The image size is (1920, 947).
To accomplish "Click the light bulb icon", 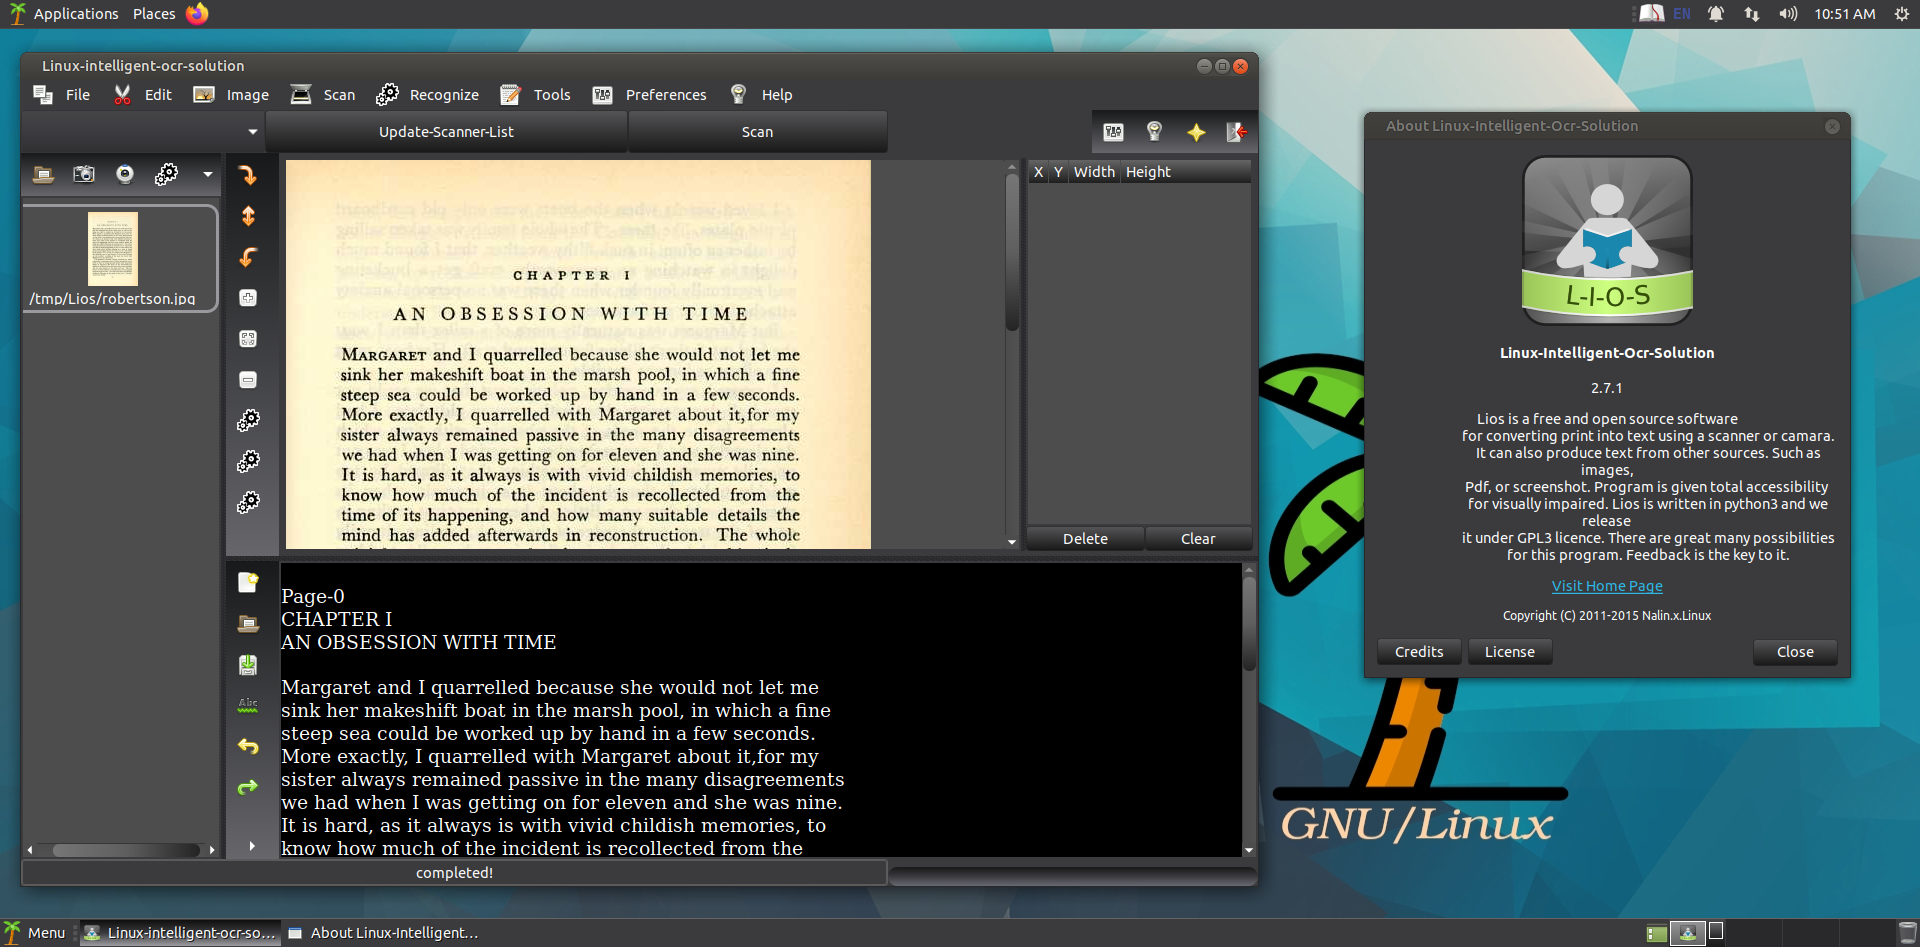I will [x=1154, y=132].
